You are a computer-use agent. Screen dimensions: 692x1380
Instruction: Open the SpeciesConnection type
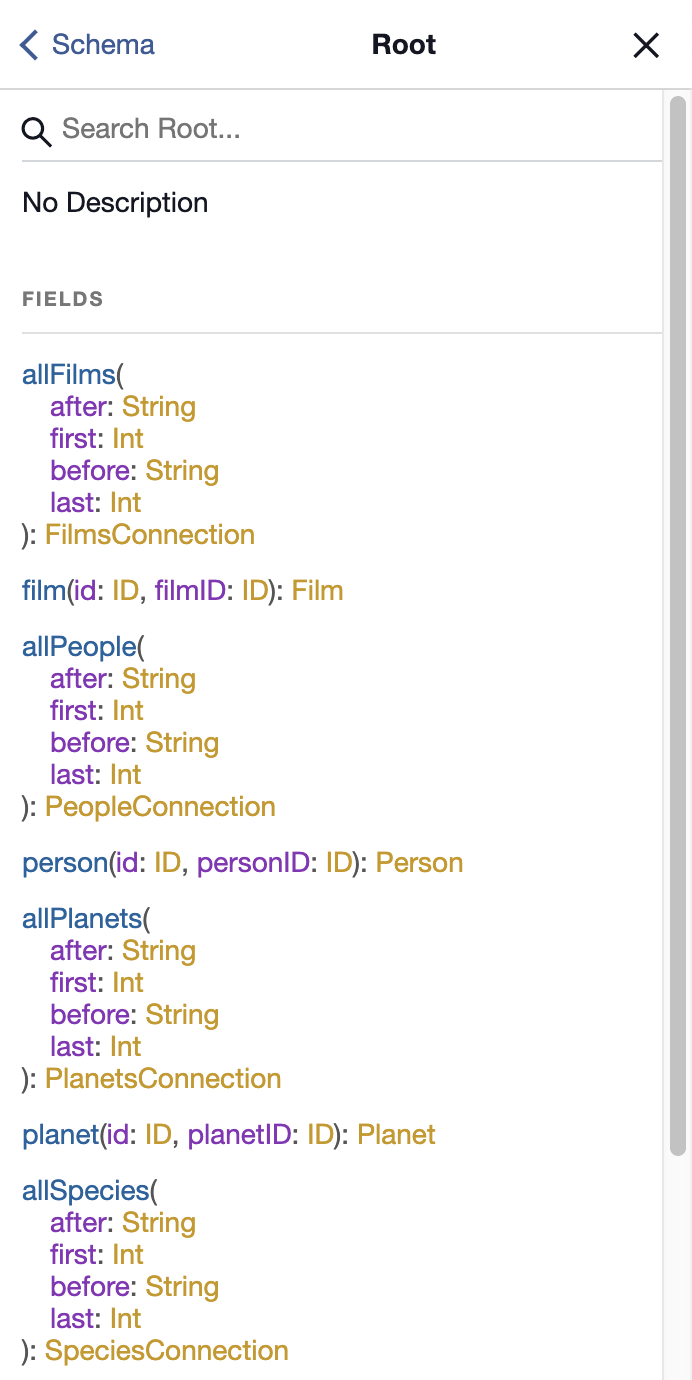167,1351
